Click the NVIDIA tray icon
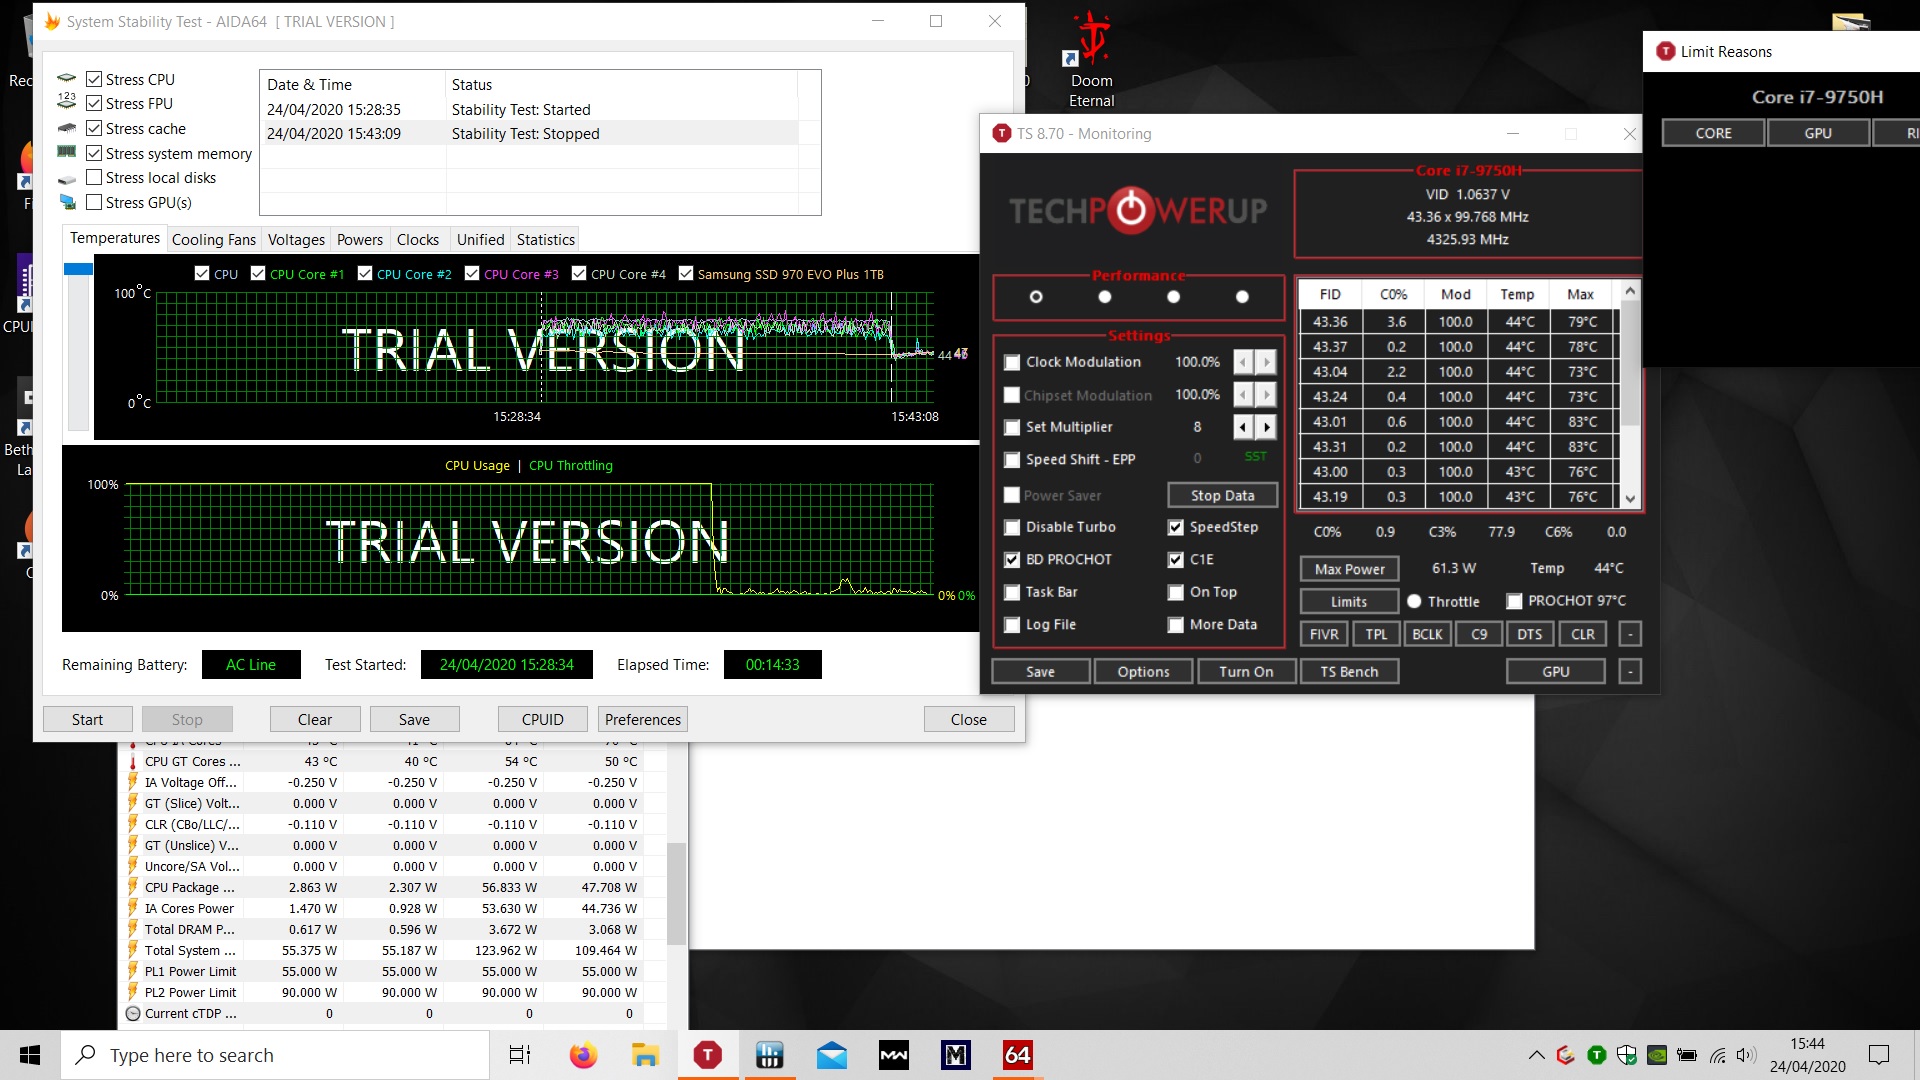The image size is (1920, 1080). (x=1657, y=1055)
